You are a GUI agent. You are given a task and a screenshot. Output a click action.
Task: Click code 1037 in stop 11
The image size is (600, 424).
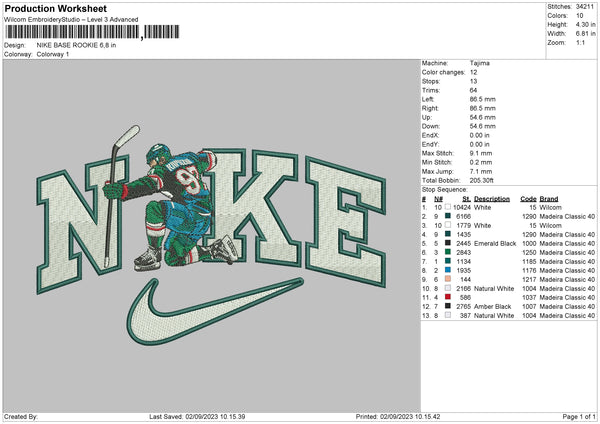529,297
